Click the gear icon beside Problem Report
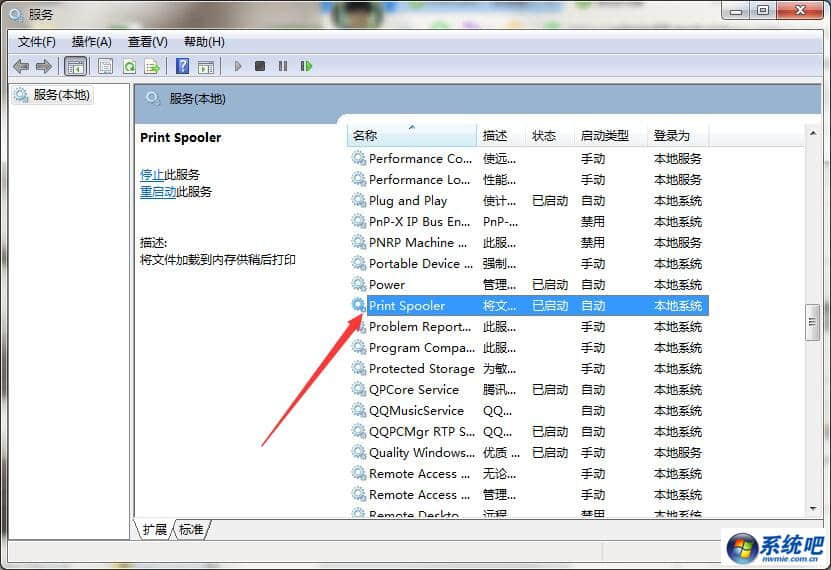Viewport: 831px width, 570px height. pos(360,326)
